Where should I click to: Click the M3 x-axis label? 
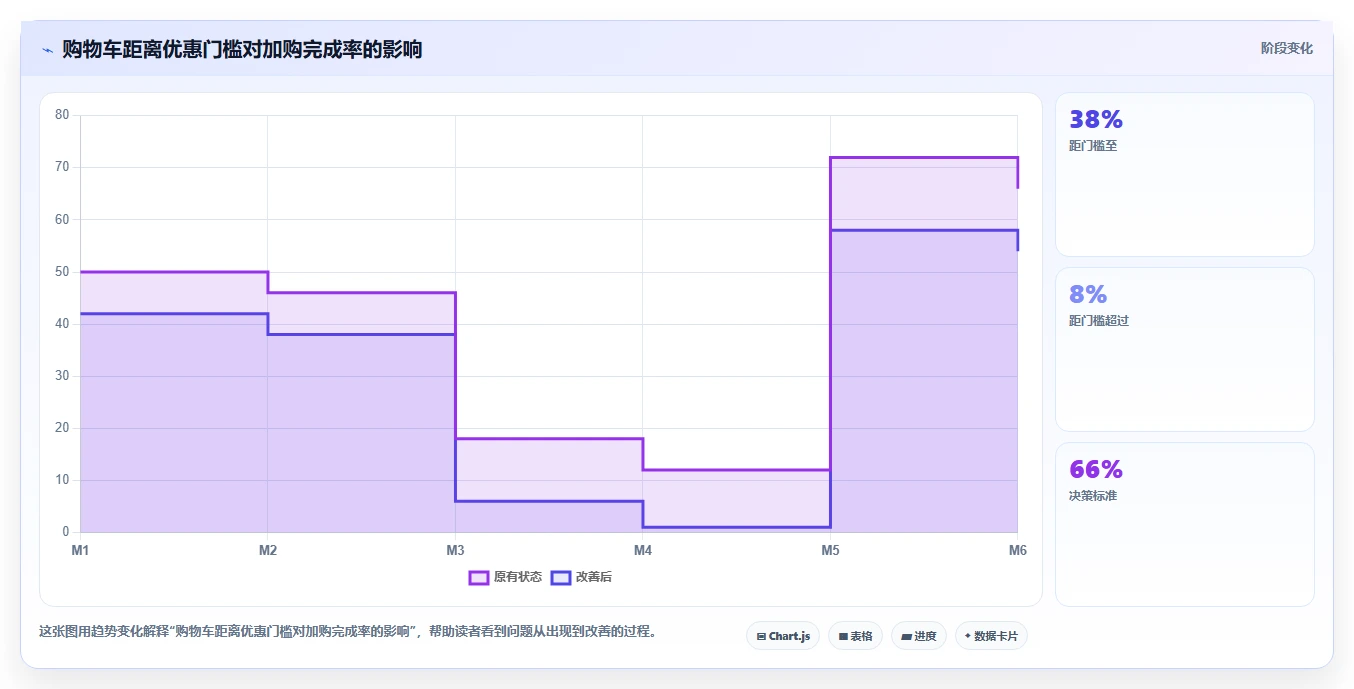[x=455, y=550]
